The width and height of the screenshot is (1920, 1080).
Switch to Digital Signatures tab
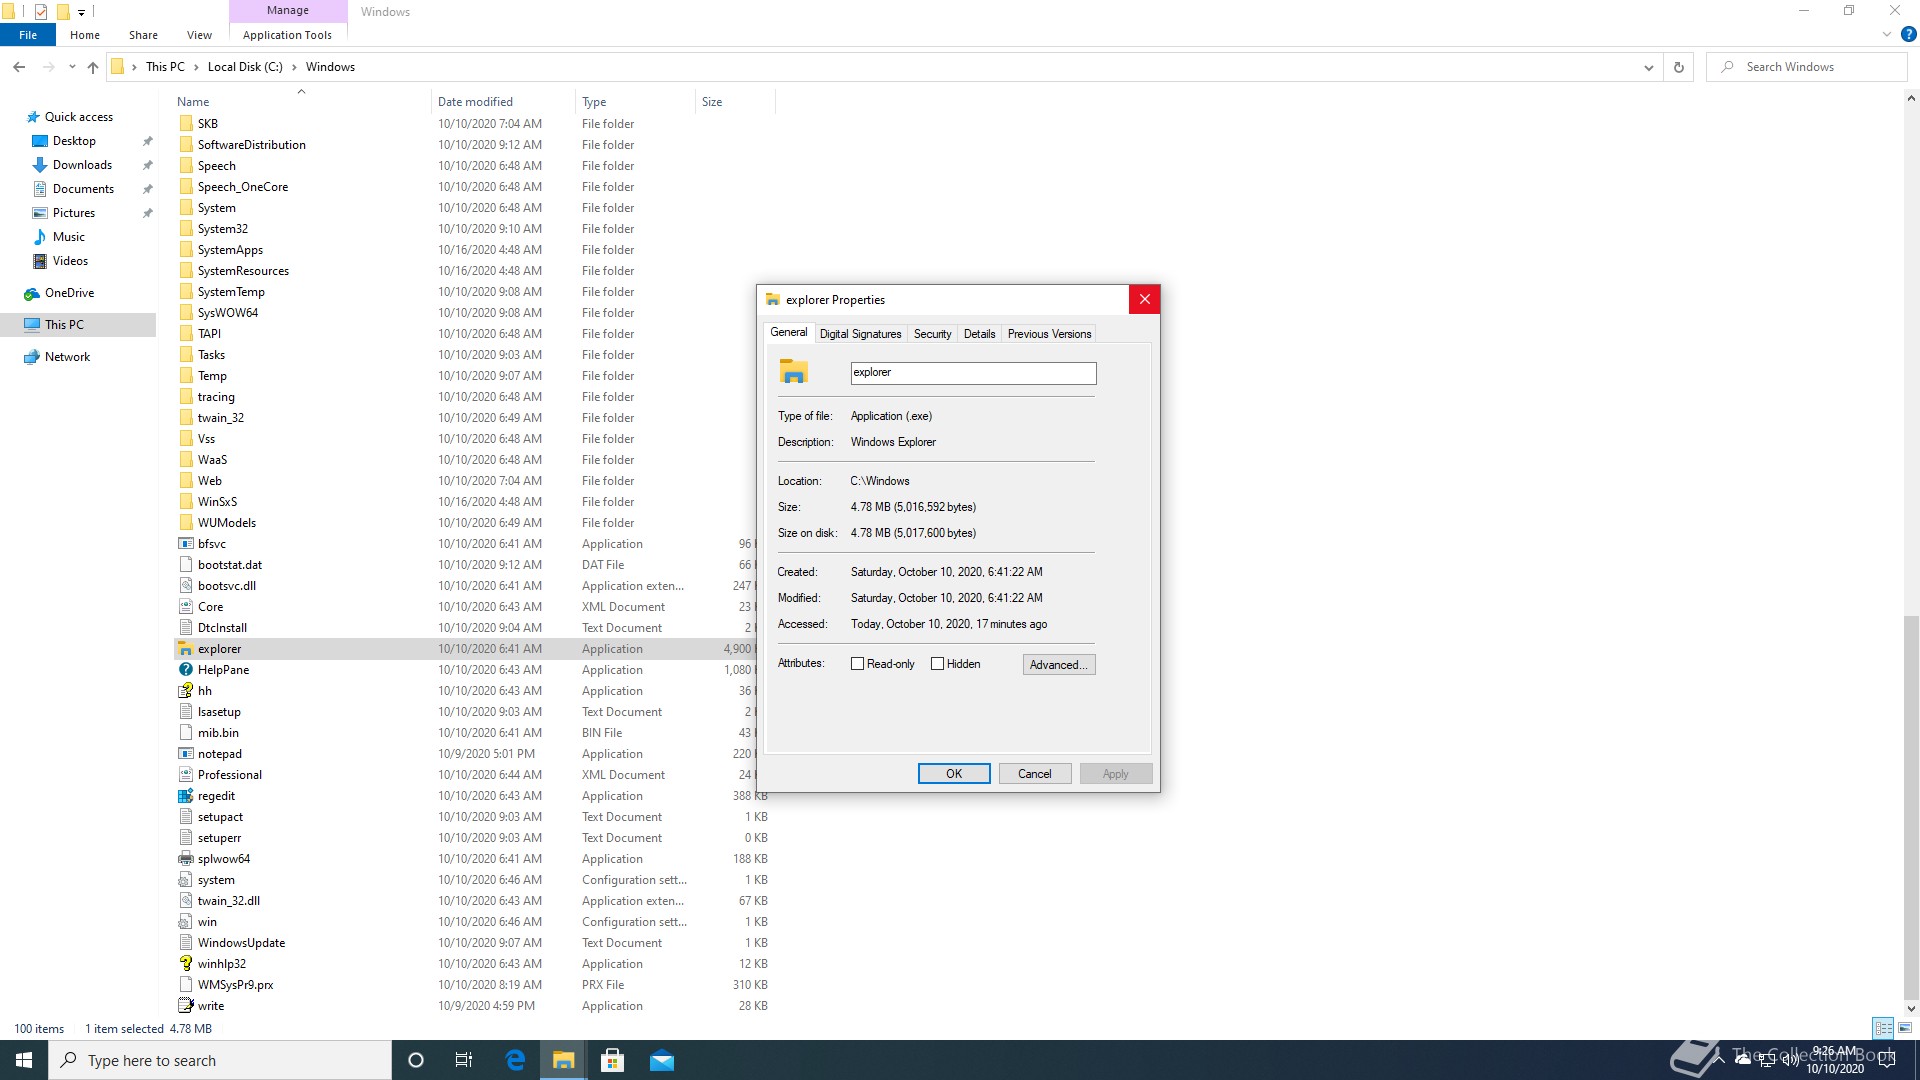pos(860,334)
